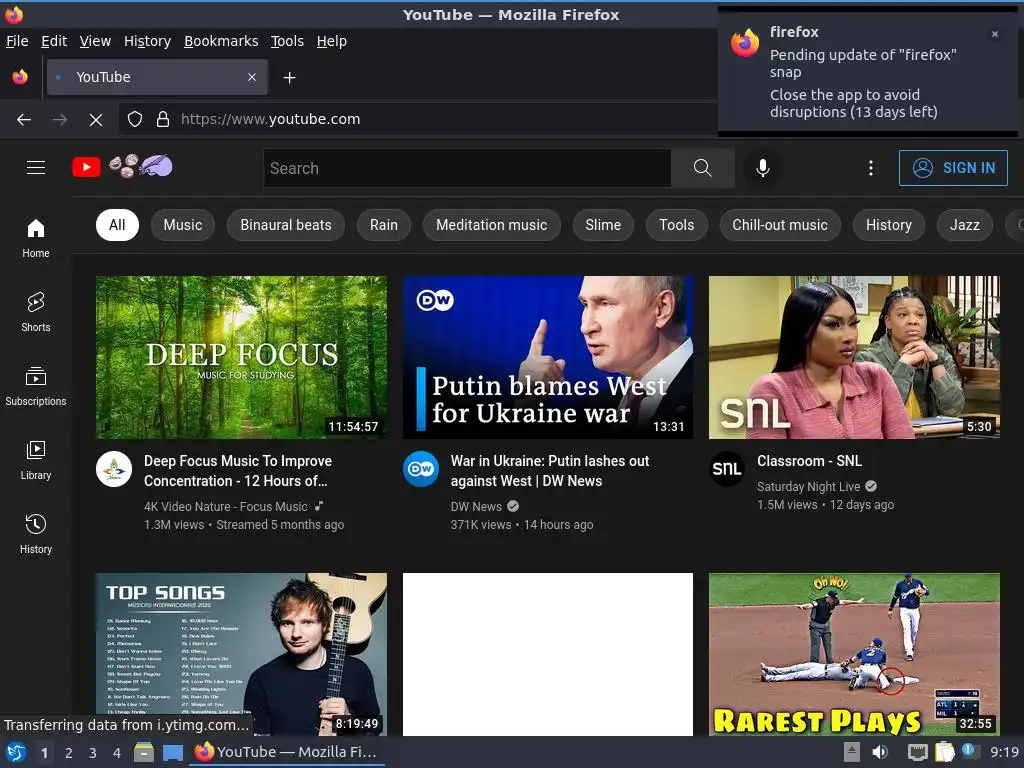Click the file manager icon in taskbar
The width and height of the screenshot is (1024, 768).
144,752
